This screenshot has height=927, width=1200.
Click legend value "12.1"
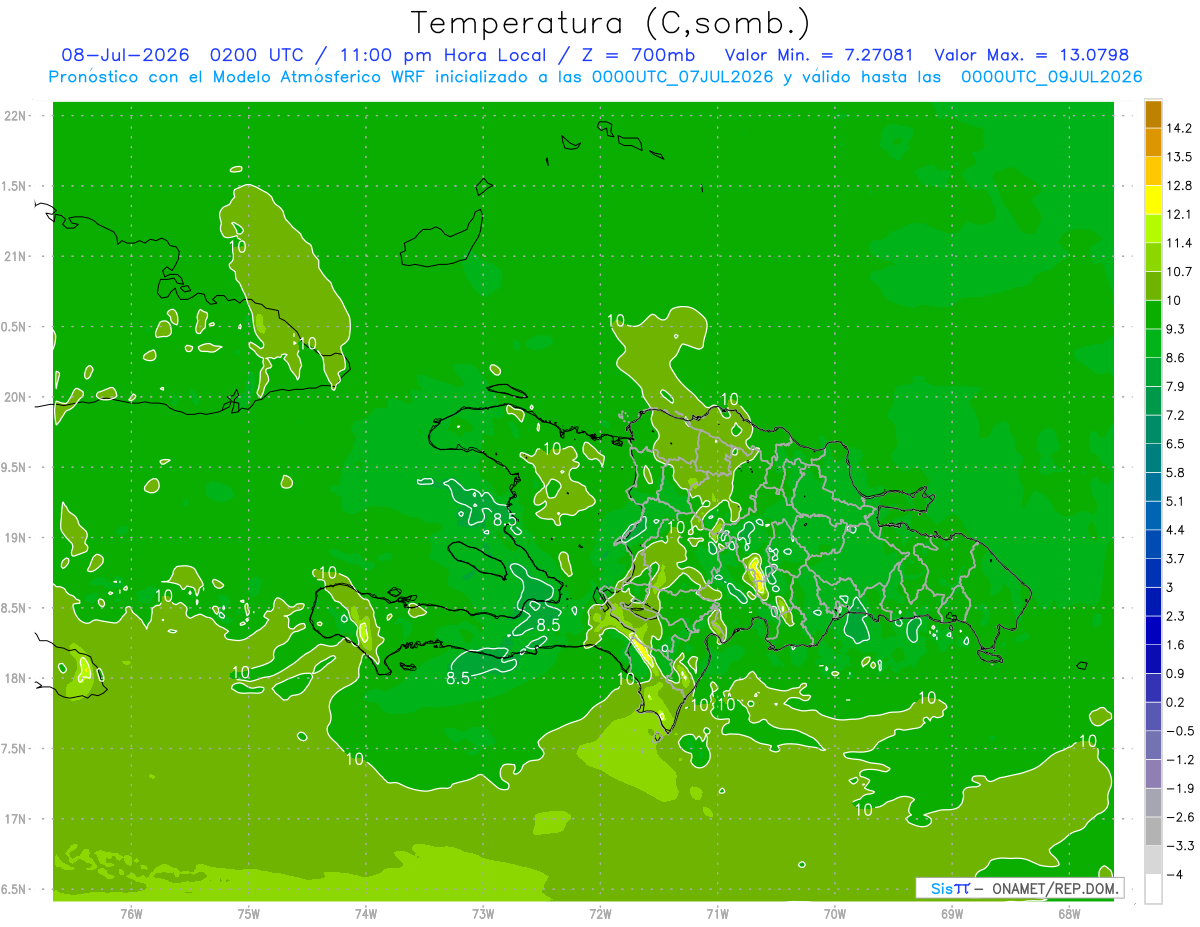coord(1178,214)
